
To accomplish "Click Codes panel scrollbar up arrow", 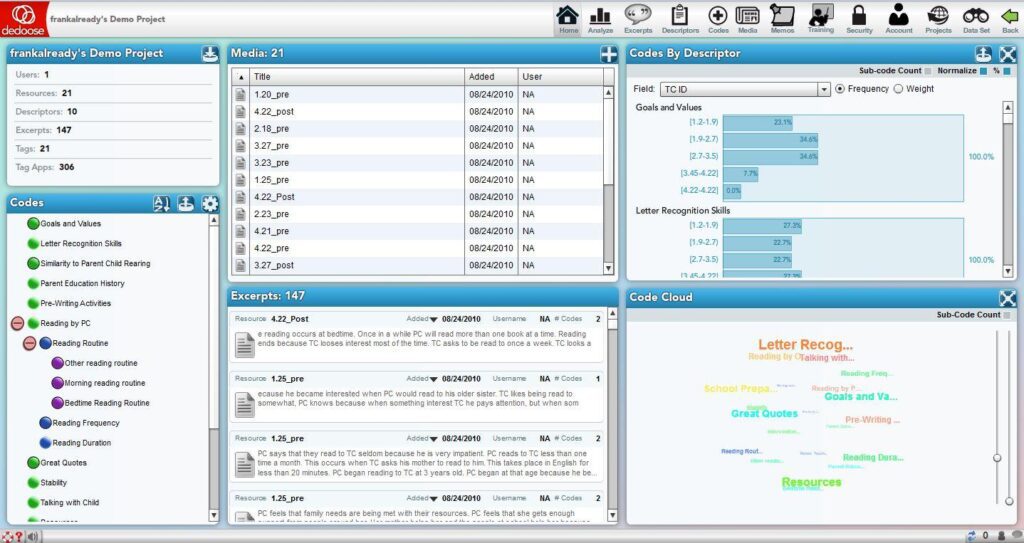I will pyautogui.click(x=214, y=221).
